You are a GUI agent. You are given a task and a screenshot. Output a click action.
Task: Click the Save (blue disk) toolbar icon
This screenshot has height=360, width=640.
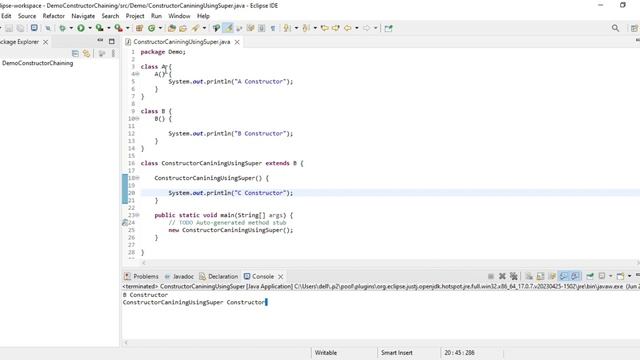coord(34,28)
